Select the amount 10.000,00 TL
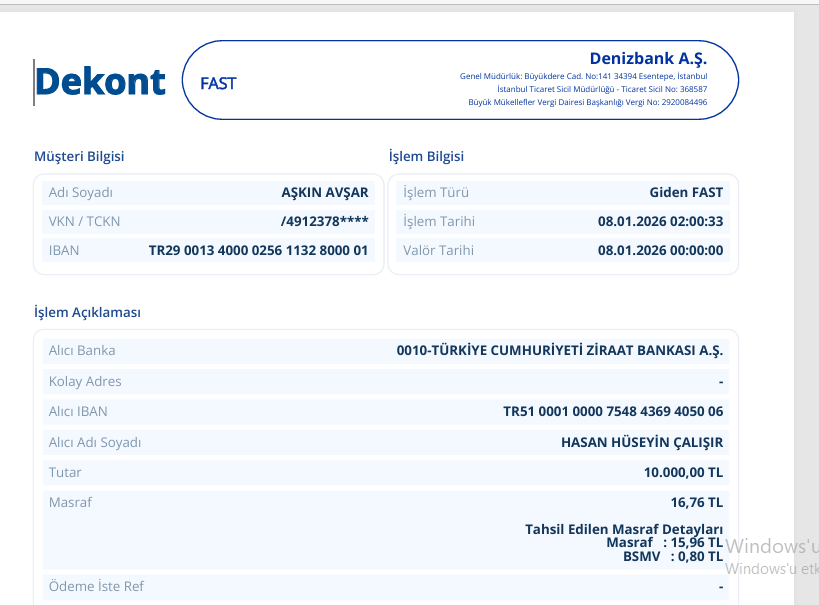This screenshot has width=819, height=605. (x=683, y=473)
